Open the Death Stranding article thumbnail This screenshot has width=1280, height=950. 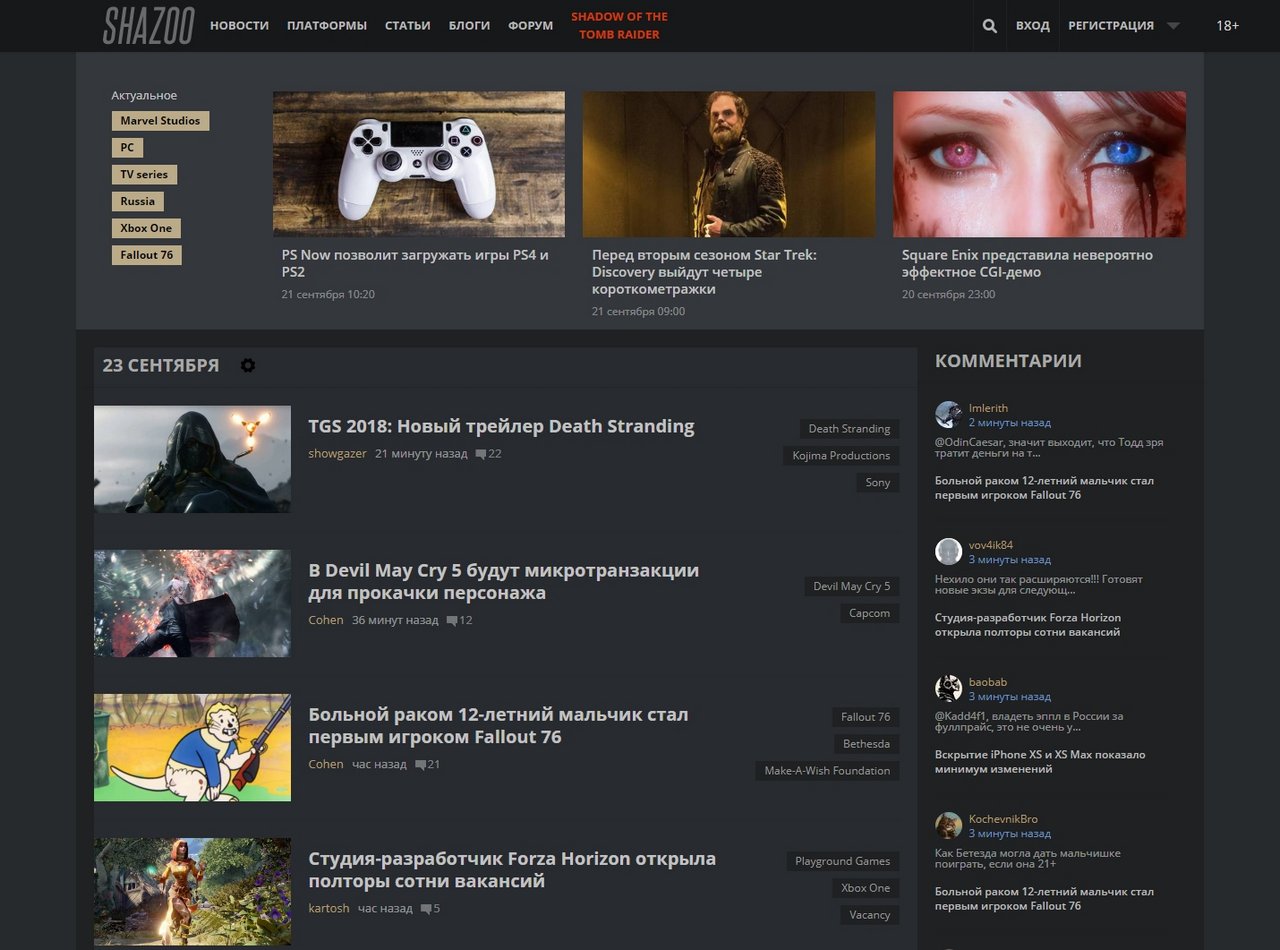192,459
